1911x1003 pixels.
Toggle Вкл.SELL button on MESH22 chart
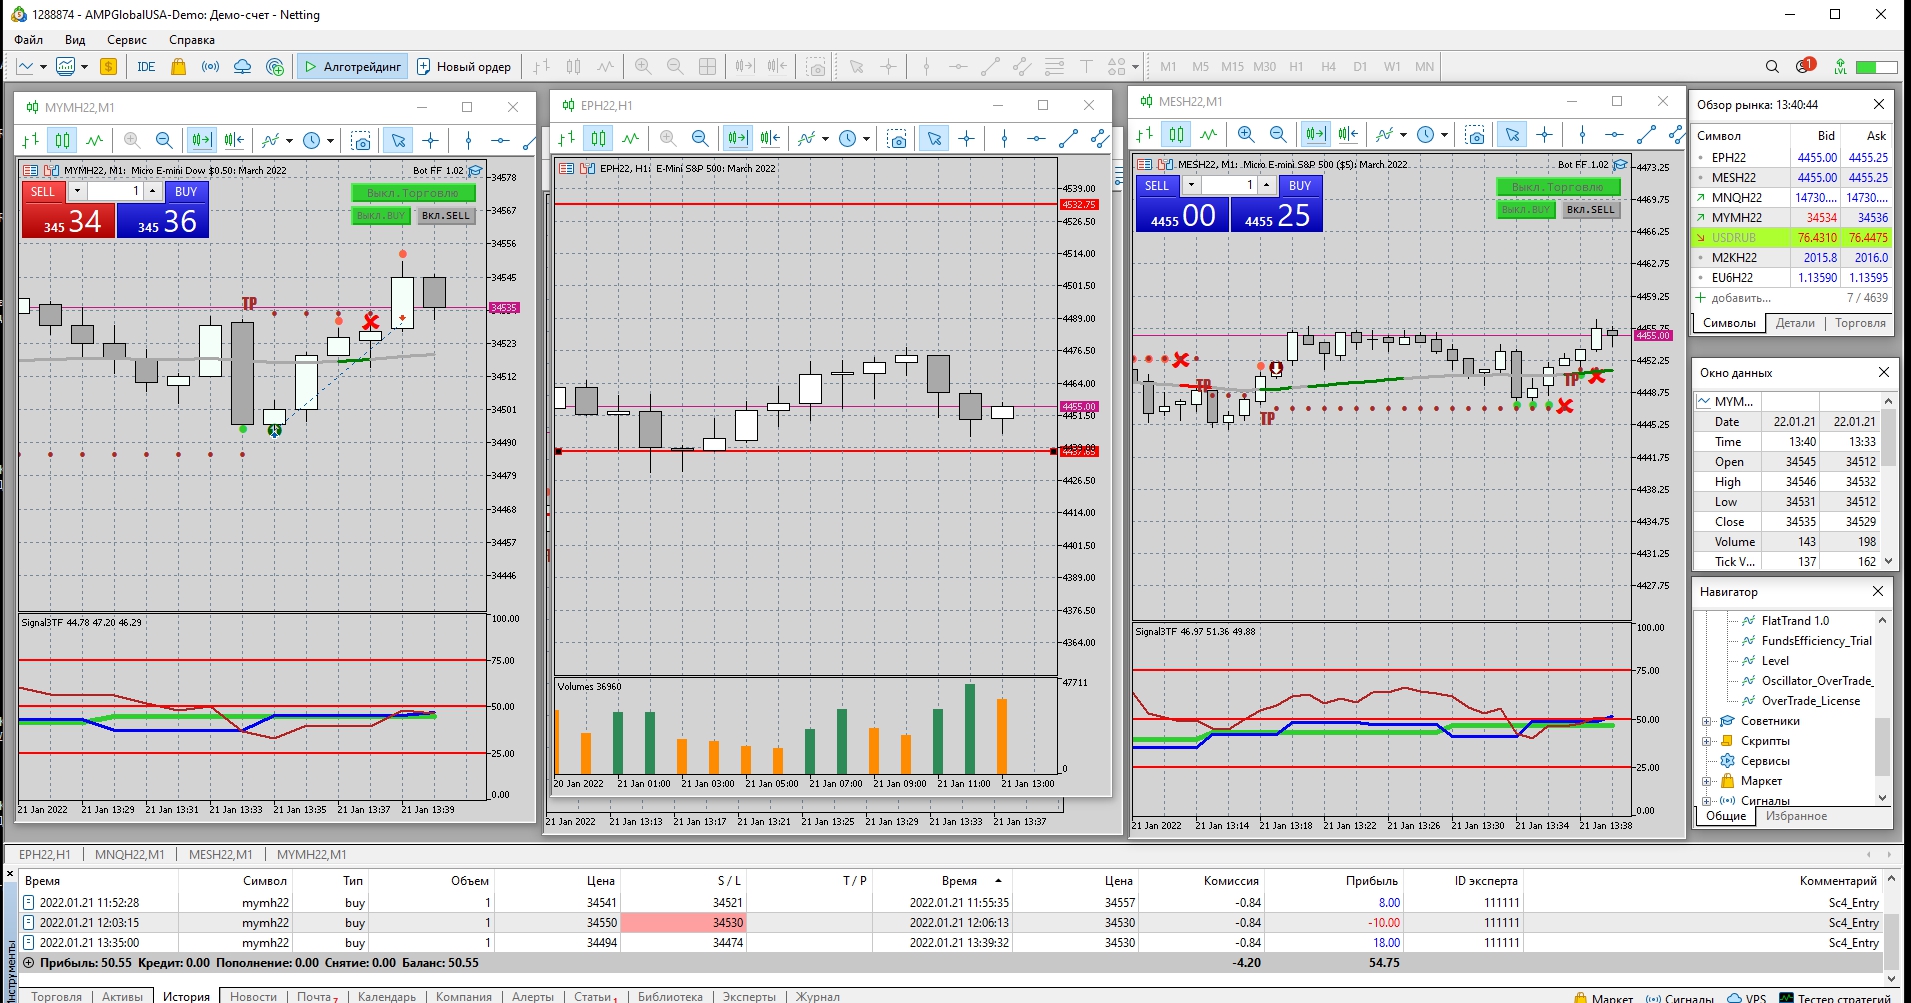1590,210
